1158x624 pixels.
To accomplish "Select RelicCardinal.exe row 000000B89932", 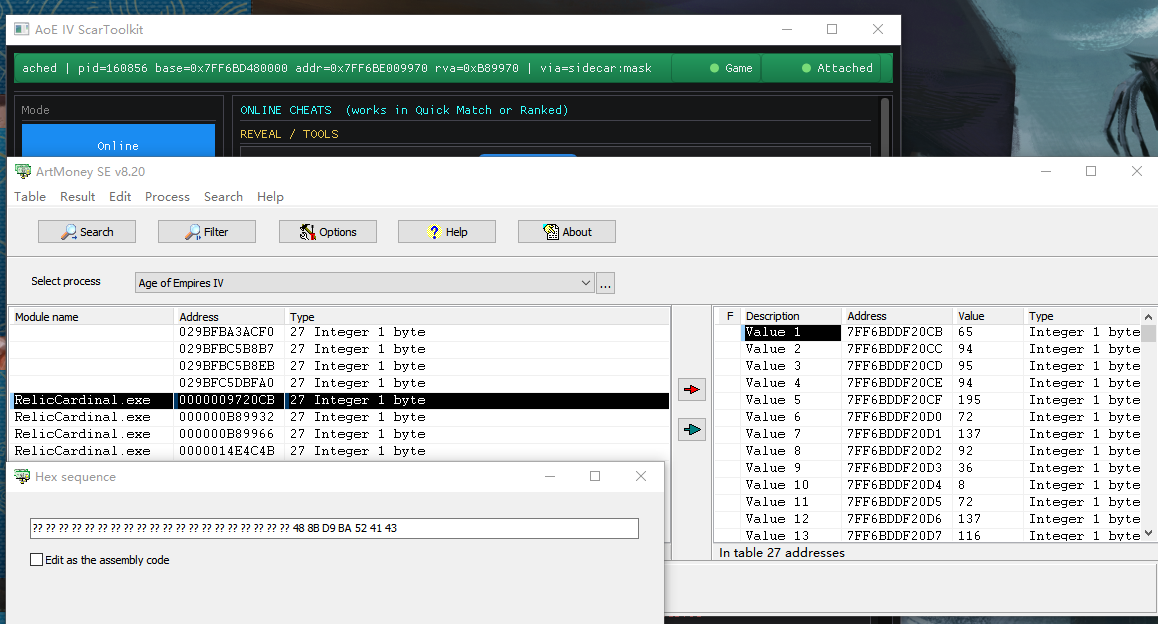I will tap(340, 417).
